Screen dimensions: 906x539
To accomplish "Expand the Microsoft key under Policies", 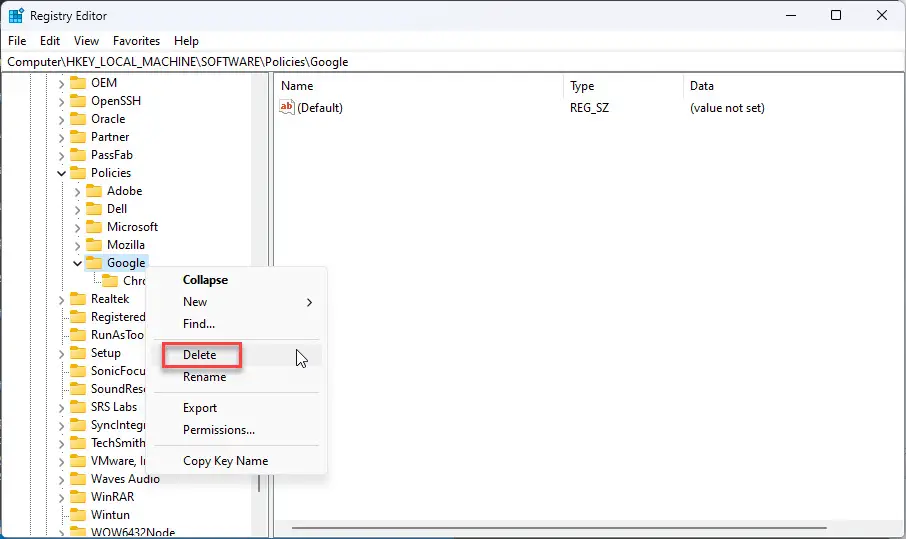I will pos(77,228).
